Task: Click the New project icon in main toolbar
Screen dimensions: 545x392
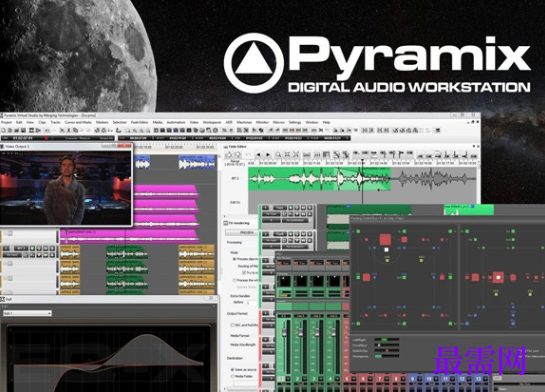Action: 3,130
